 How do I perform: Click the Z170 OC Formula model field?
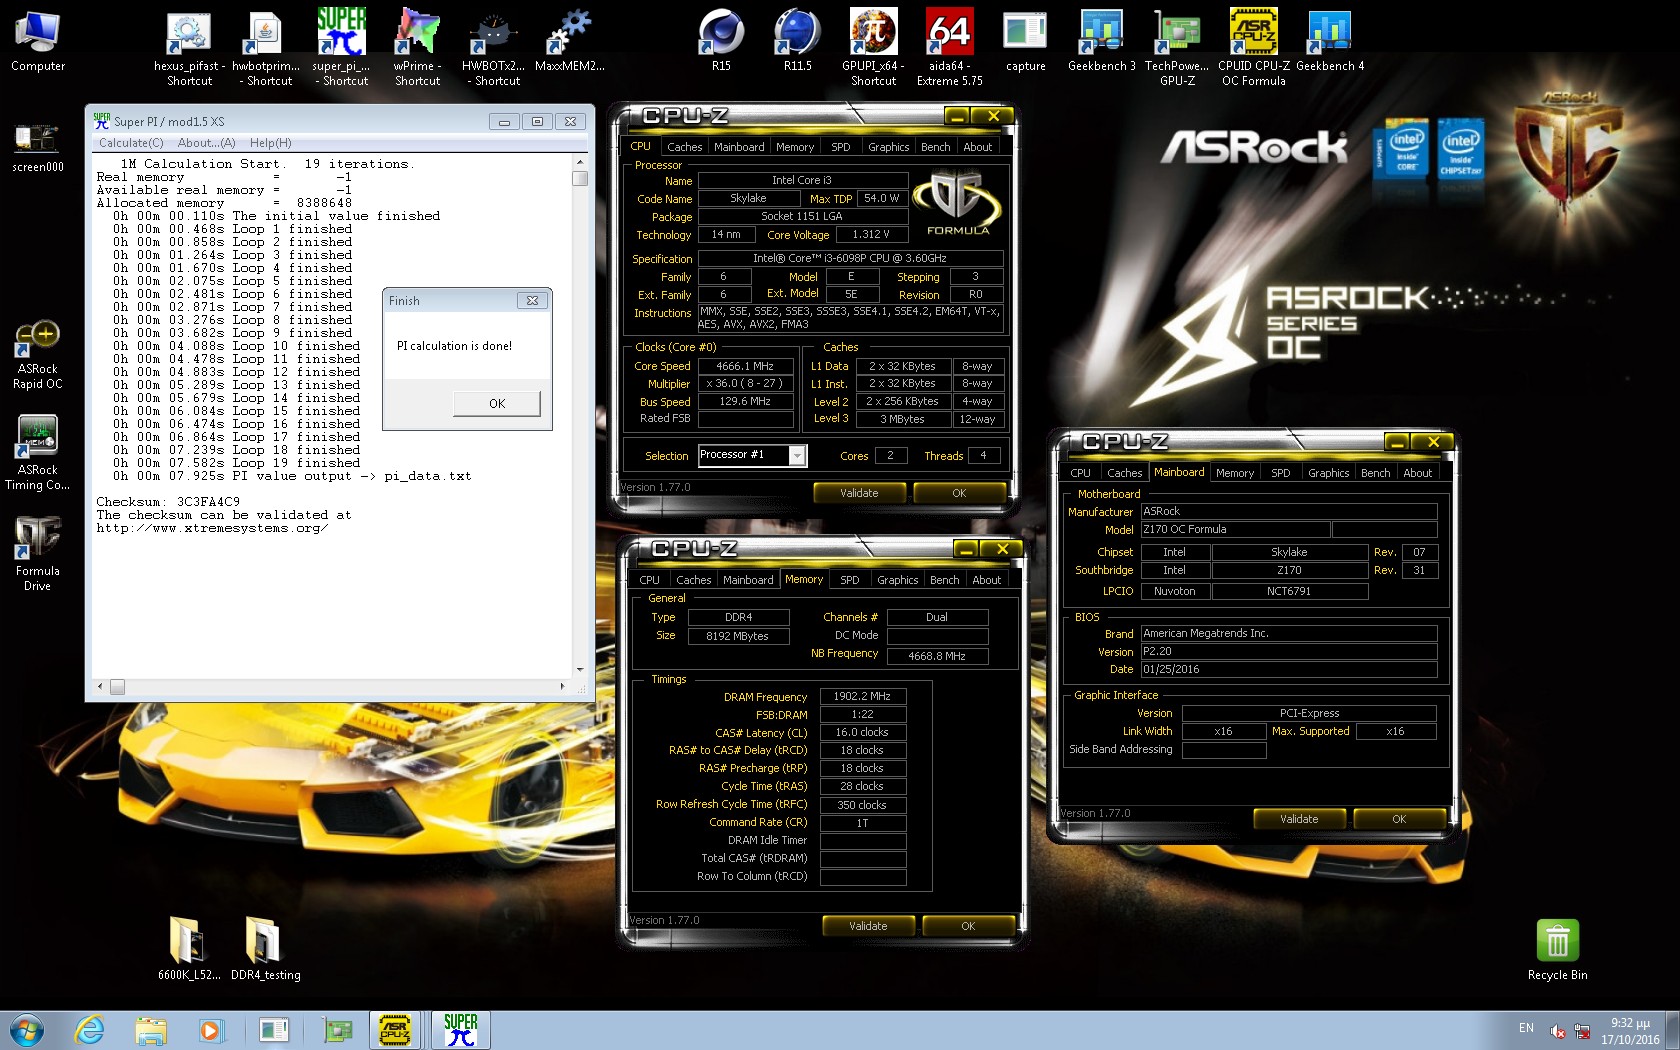(1235, 530)
